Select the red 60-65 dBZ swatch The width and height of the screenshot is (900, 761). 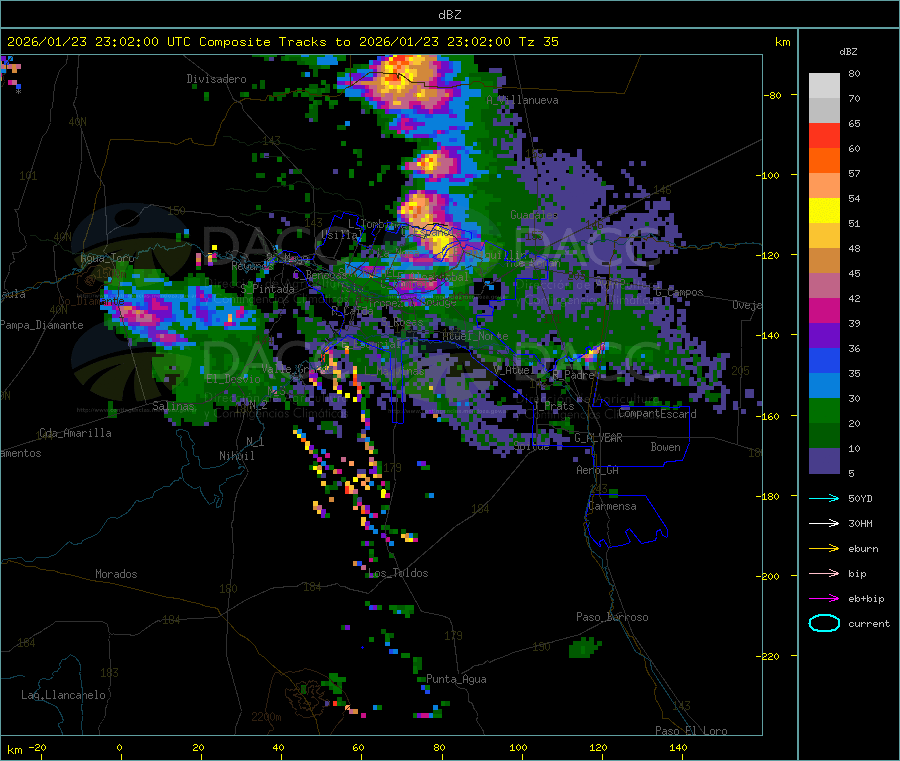pyautogui.click(x=824, y=135)
